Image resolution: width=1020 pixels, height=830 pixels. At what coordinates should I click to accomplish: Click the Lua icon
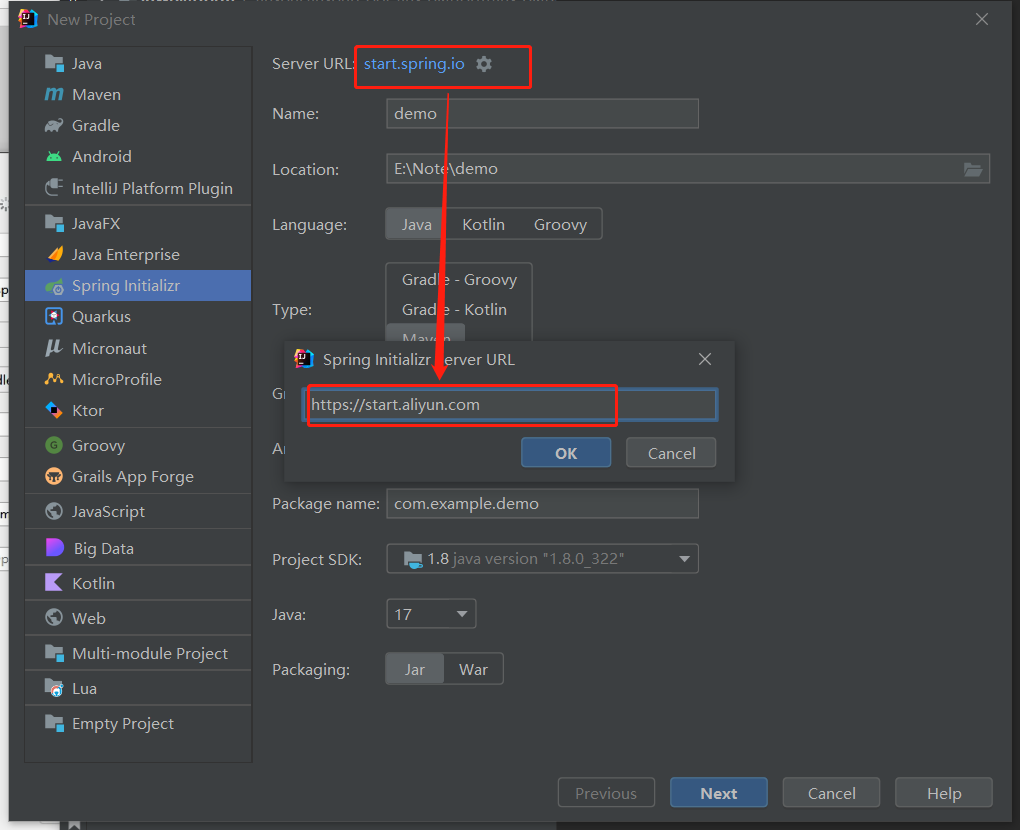pyautogui.click(x=54, y=688)
